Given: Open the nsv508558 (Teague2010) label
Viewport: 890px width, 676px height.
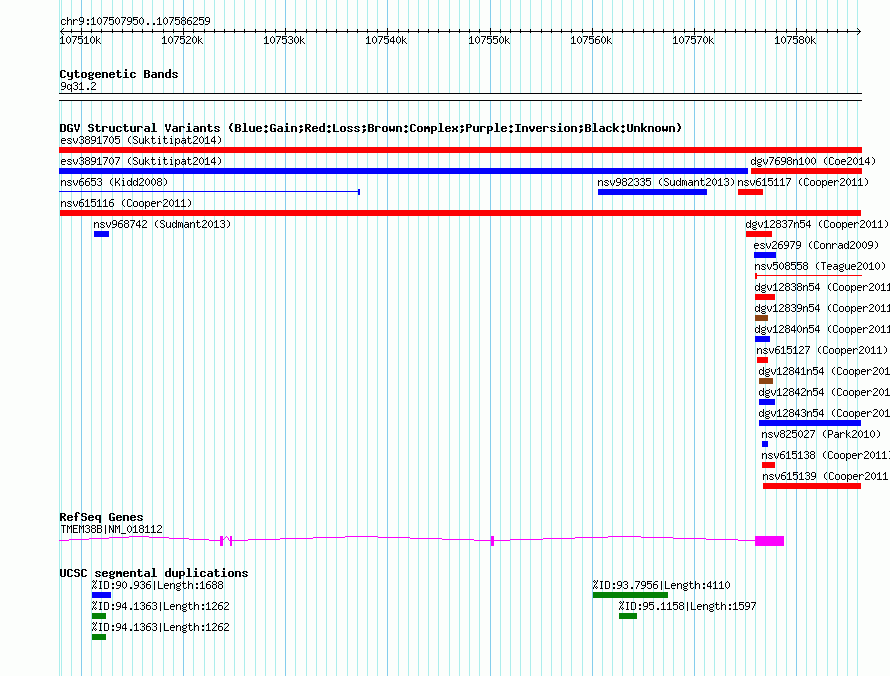Looking at the screenshot, I should click(820, 266).
